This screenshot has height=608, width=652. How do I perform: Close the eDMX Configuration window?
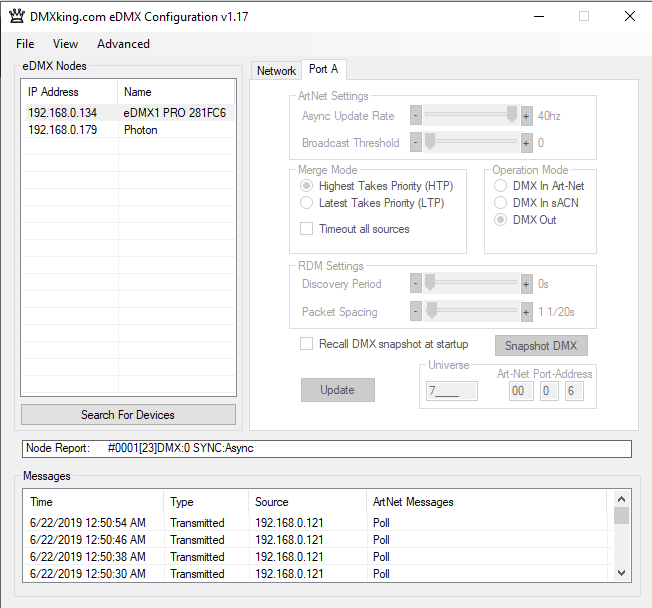[630, 16]
